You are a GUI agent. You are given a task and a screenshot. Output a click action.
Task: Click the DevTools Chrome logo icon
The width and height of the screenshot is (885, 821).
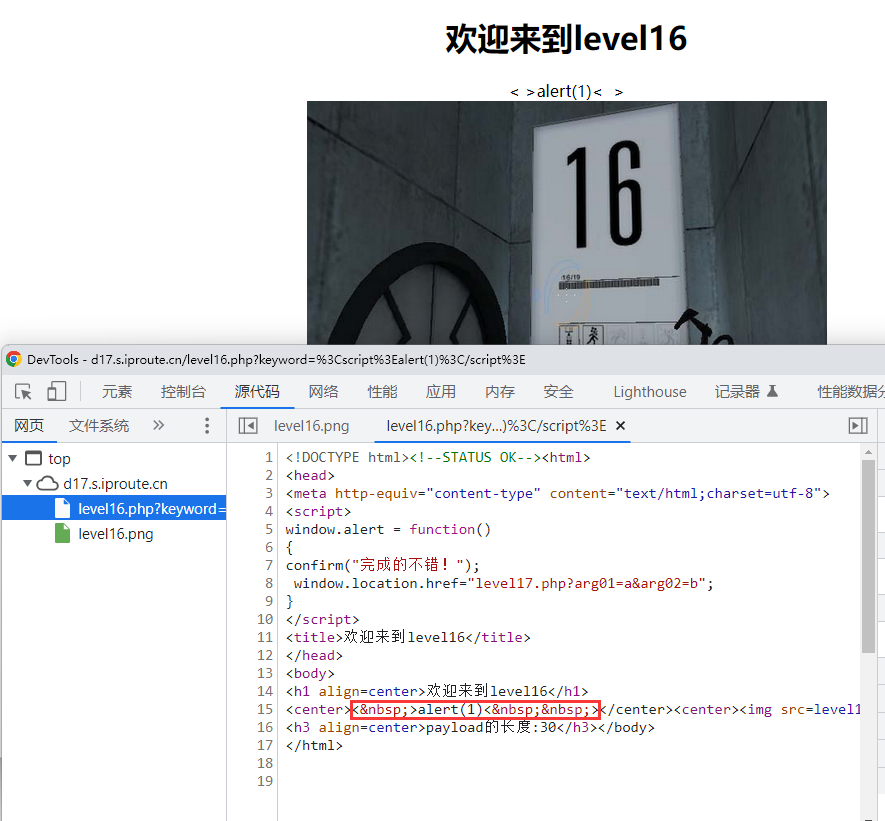12,358
